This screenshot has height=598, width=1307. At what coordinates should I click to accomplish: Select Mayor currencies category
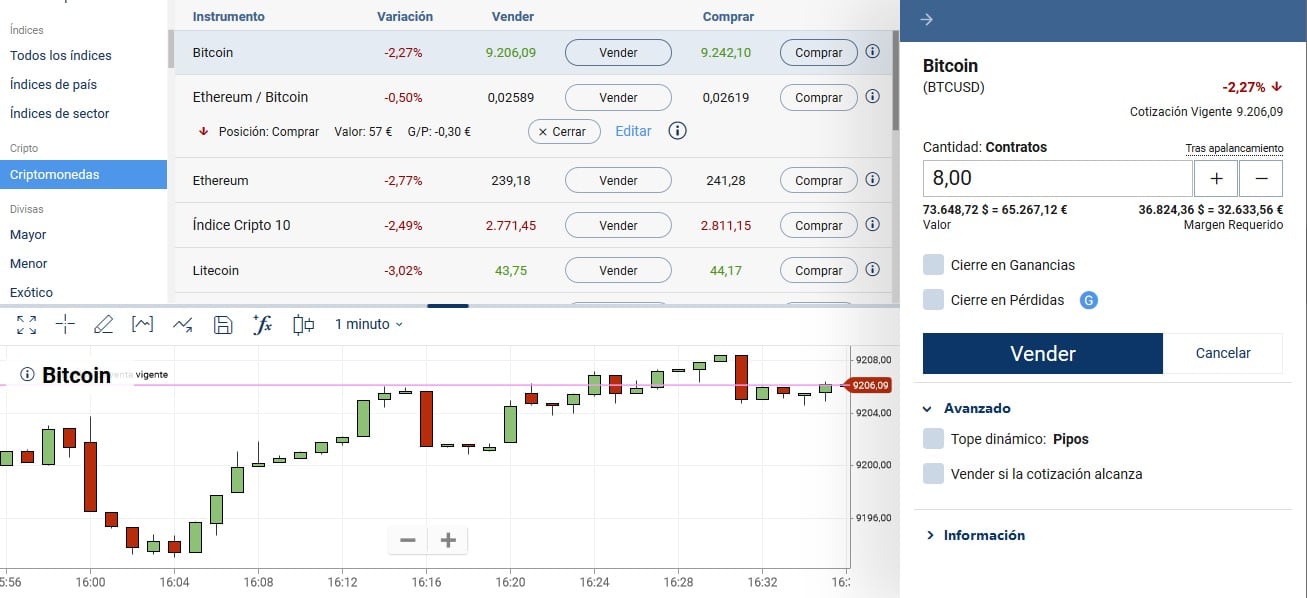point(28,234)
